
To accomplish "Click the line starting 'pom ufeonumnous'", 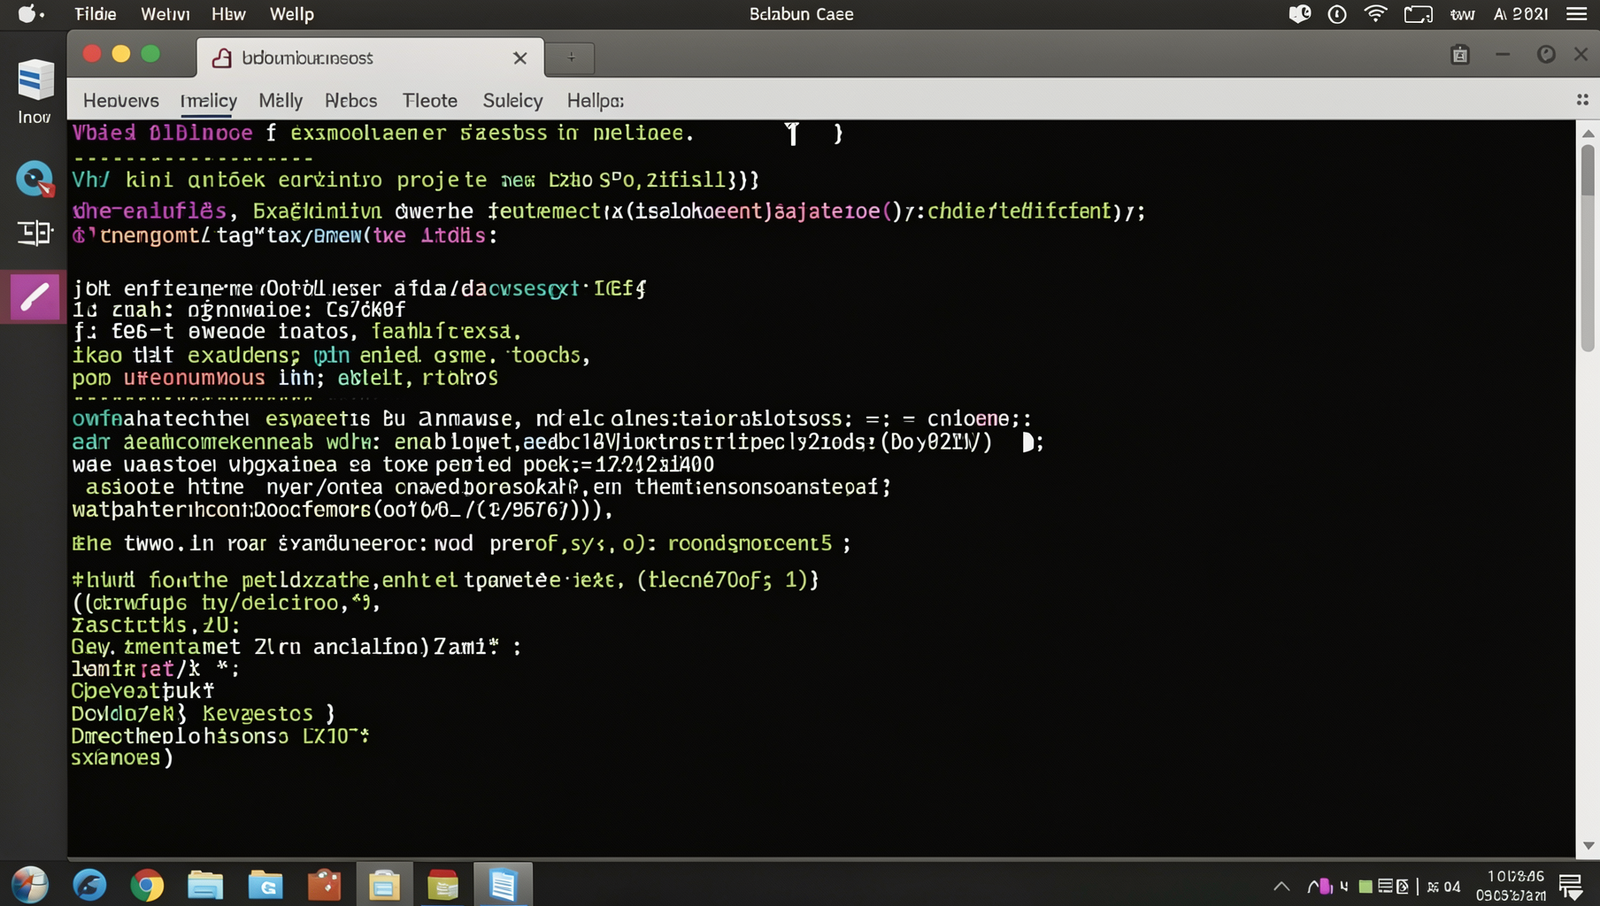I will click(x=285, y=378).
